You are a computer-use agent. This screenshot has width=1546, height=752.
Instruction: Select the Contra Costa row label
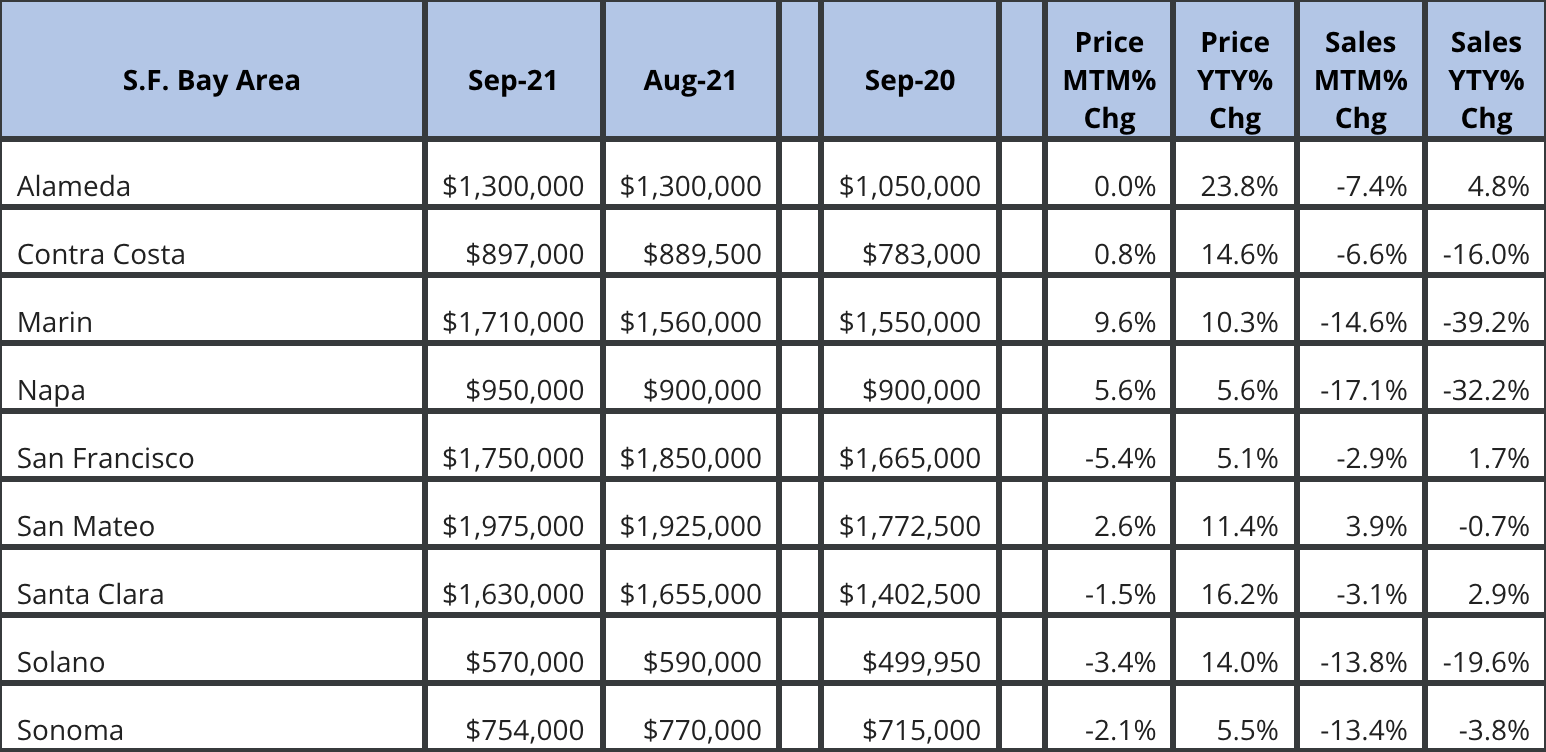click(x=101, y=254)
